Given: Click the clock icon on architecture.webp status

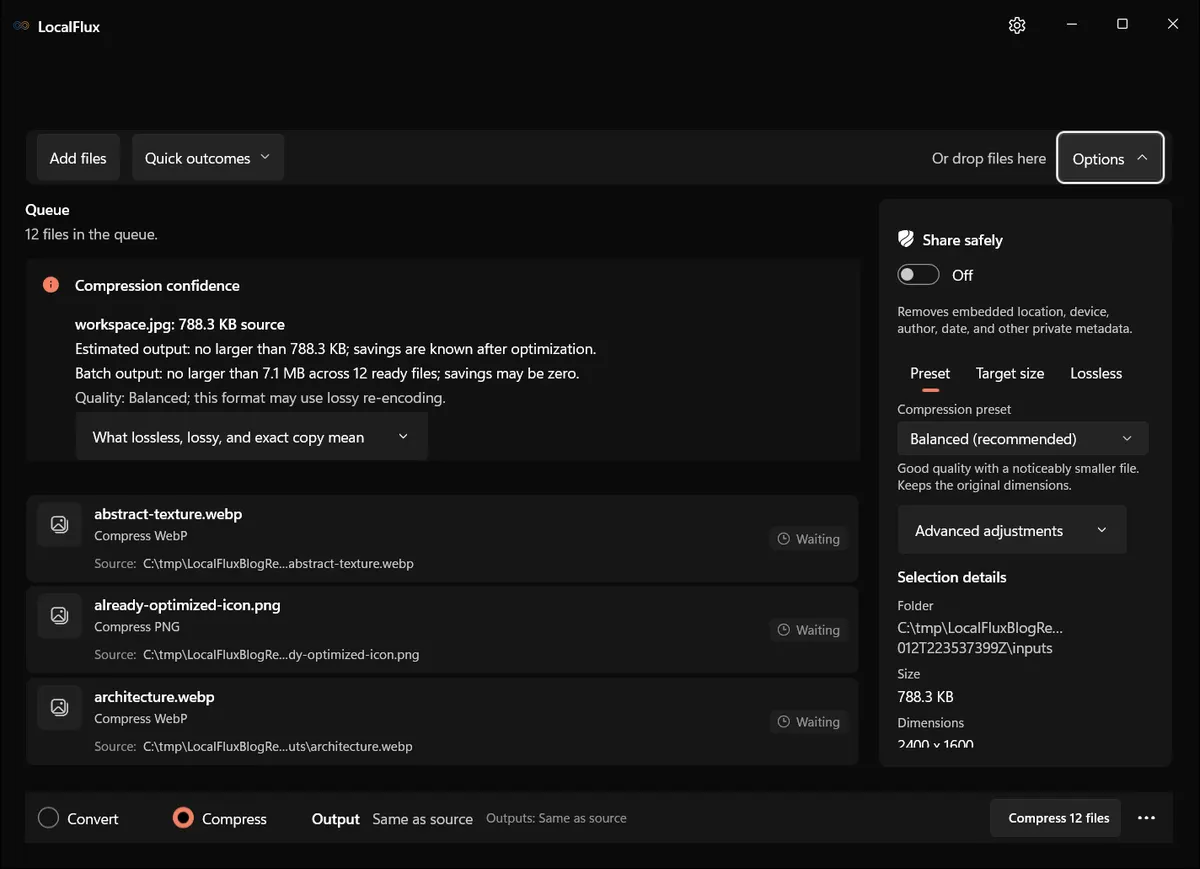Looking at the screenshot, I should coord(785,722).
